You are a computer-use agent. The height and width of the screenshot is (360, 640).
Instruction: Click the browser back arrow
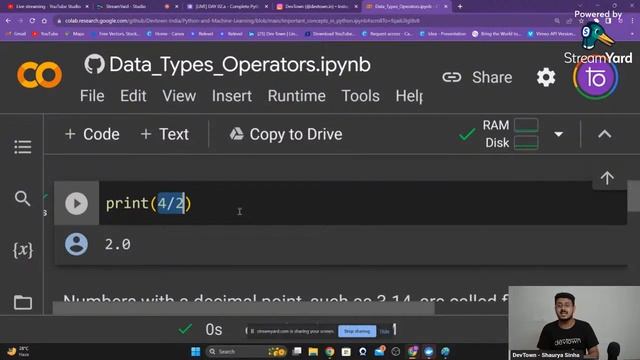coord(9,20)
